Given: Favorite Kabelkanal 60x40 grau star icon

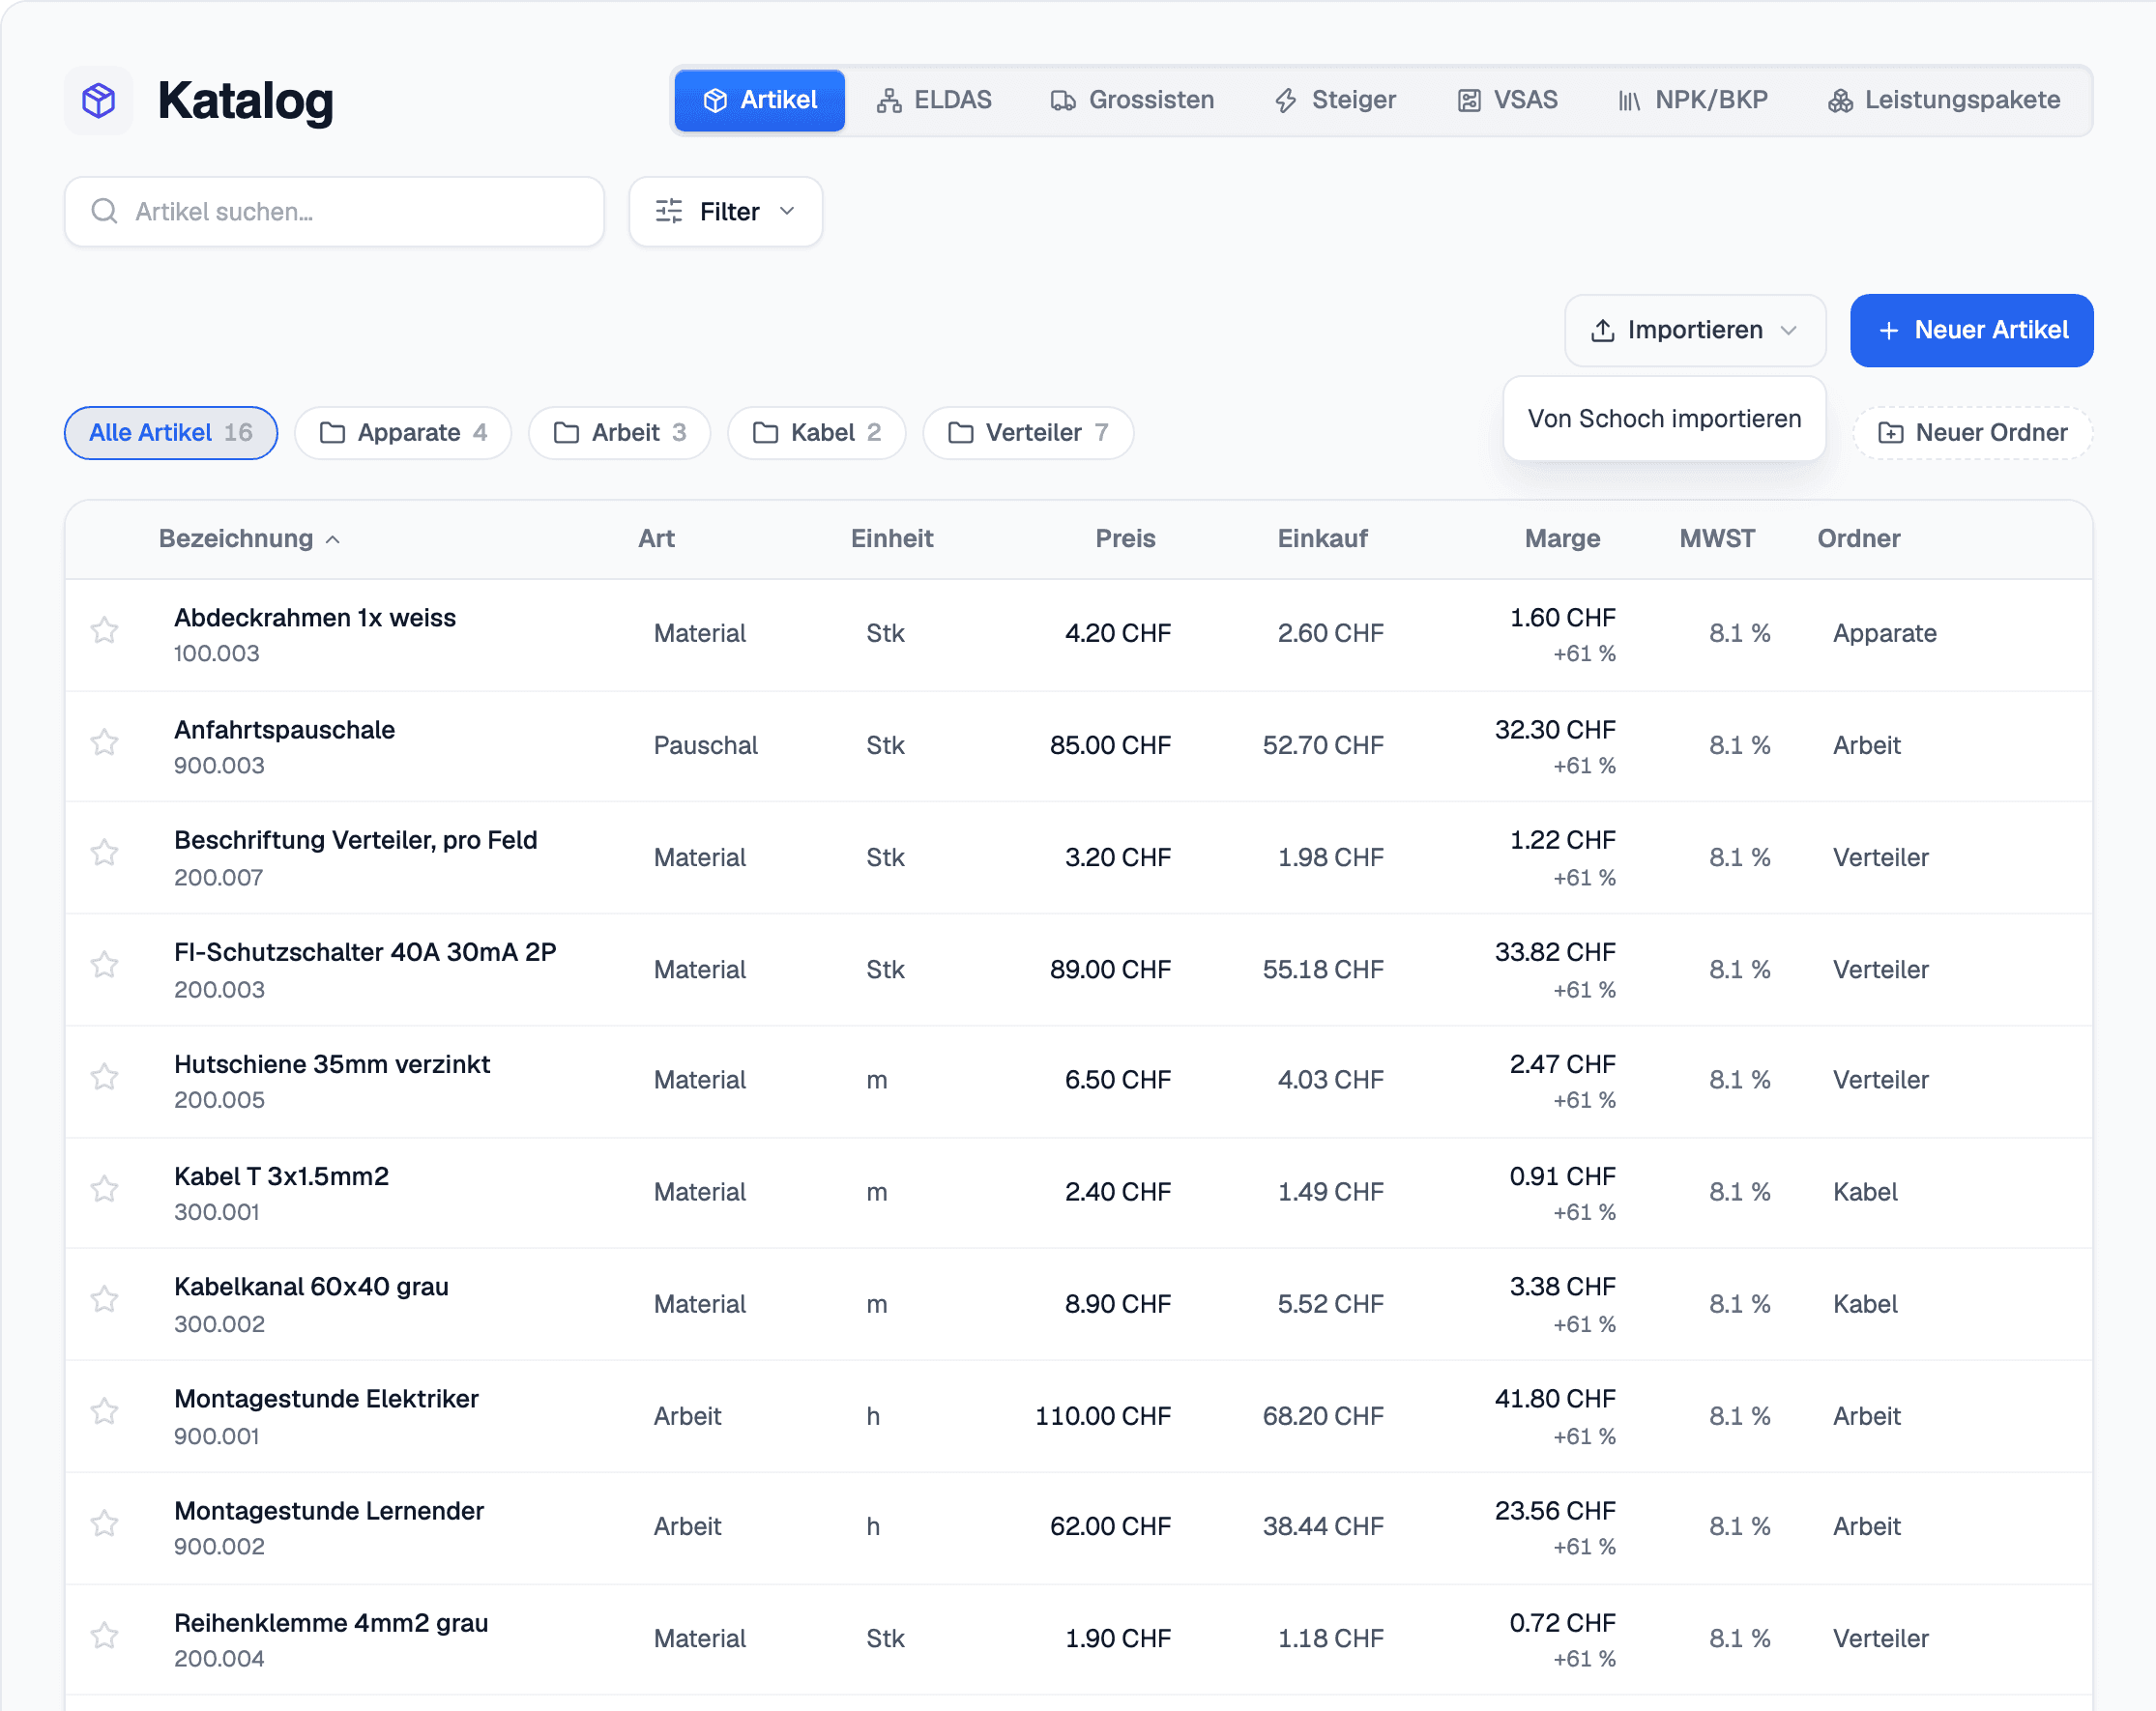Looking at the screenshot, I should click(105, 1300).
